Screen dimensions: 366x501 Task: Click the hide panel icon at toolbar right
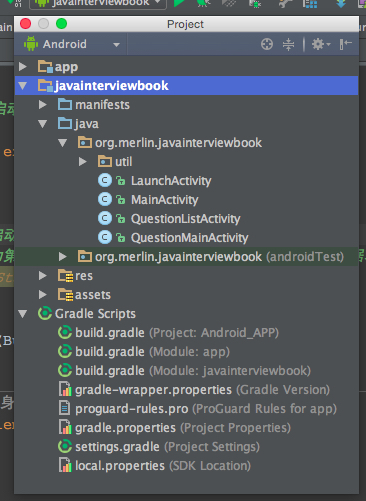345,44
